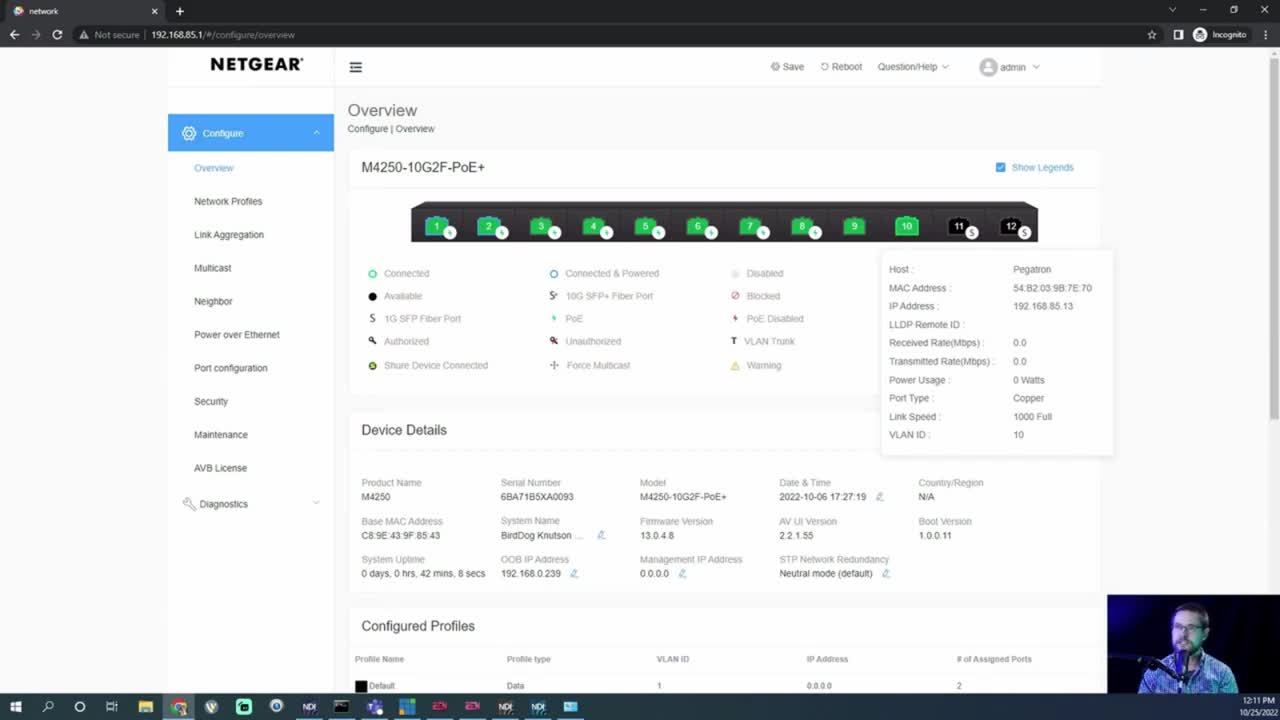Click Configure breadcrumb link
This screenshot has height=720, width=1280.
[x=367, y=129]
